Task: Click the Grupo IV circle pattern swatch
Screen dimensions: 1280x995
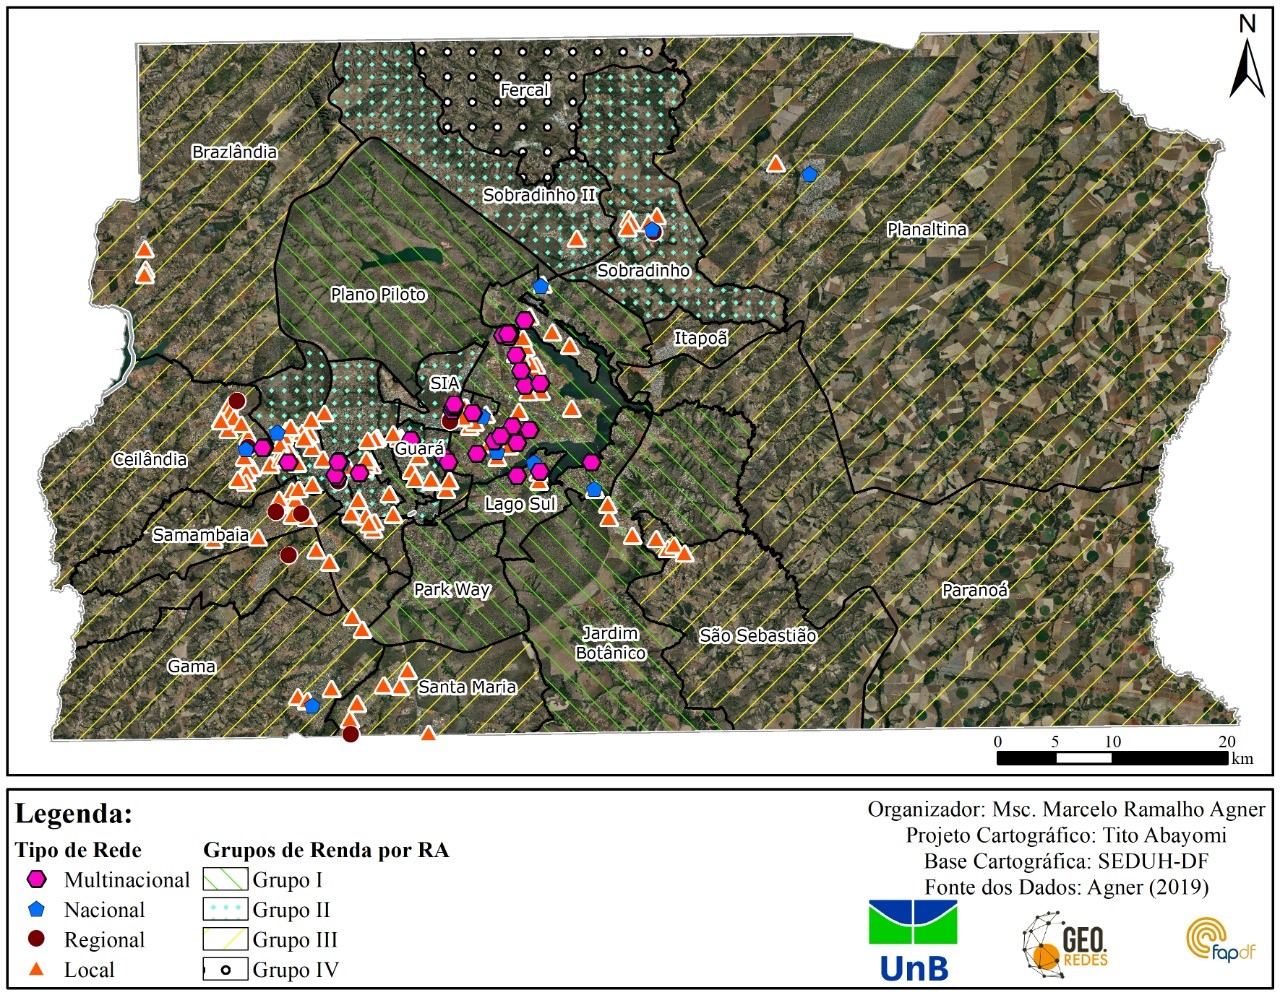Action: 225,969
